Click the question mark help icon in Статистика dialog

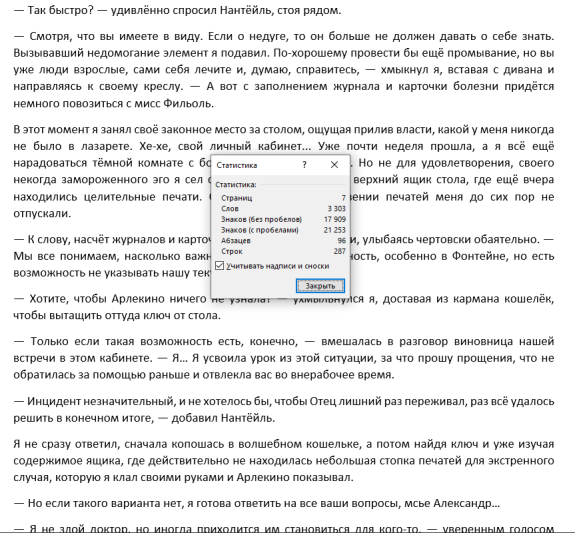[x=304, y=165]
